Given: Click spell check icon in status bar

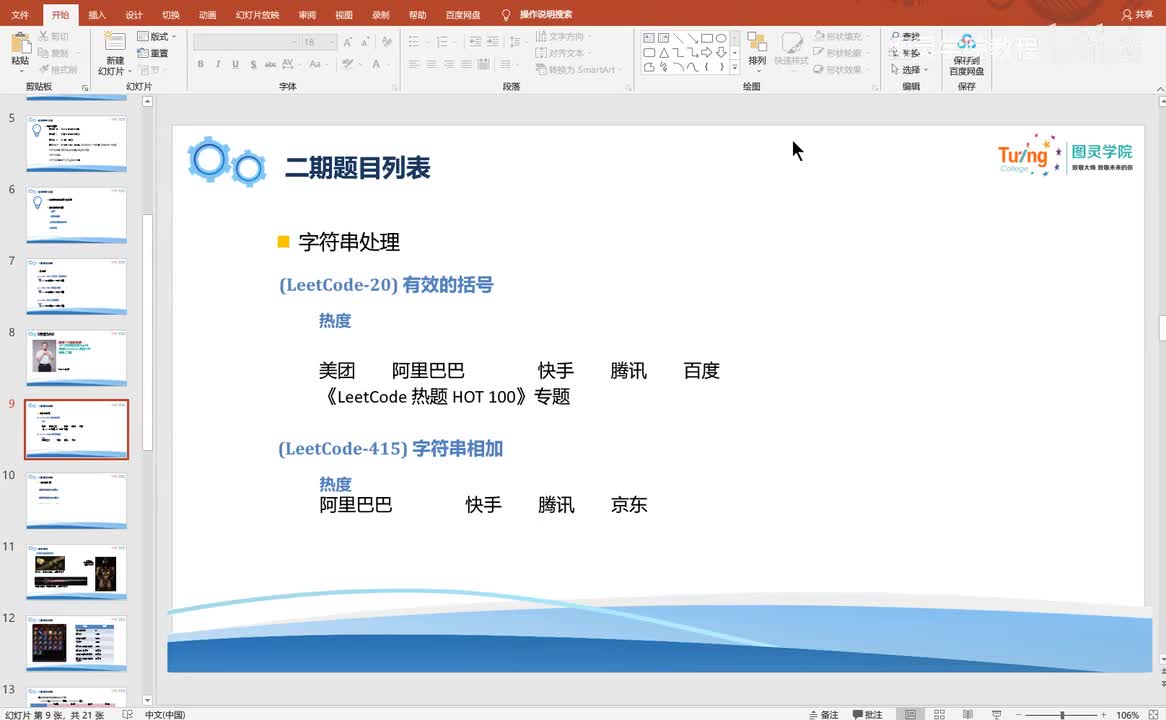Looking at the screenshot, I should pyautogui.click(x=127, y=714).
